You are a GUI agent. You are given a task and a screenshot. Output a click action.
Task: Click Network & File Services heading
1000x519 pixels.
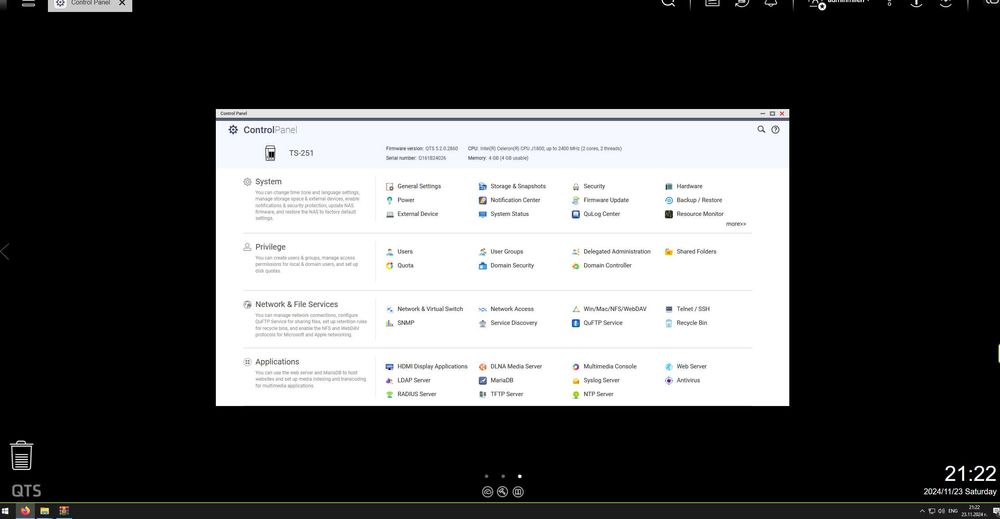(297, 304)
